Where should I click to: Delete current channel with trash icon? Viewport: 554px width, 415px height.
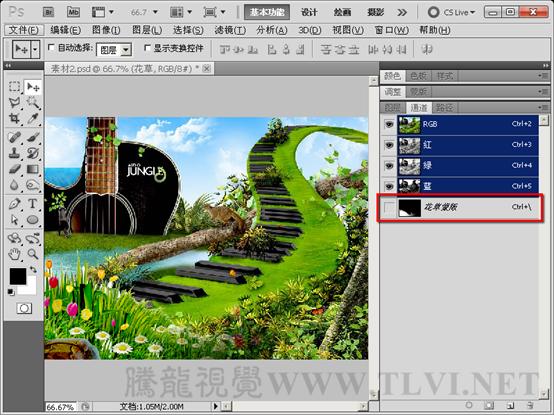coord(530,405)
